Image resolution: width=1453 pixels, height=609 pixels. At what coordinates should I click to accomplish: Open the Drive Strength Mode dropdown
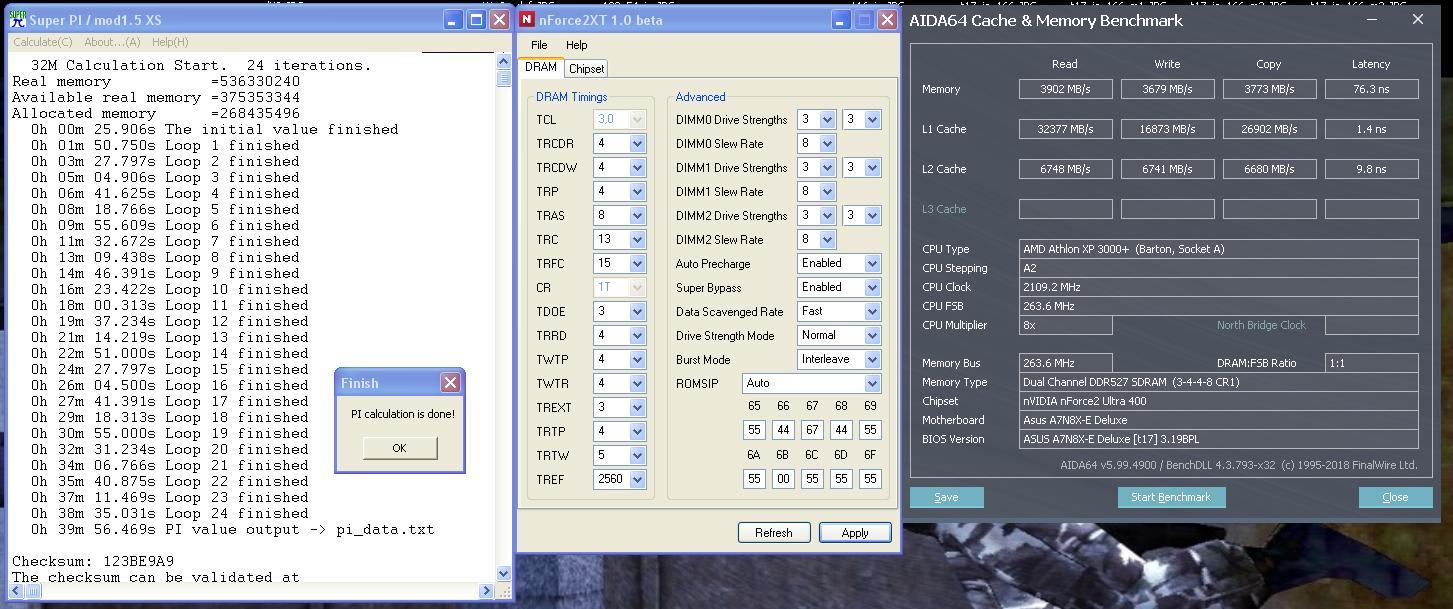click(x=872, y=335)
